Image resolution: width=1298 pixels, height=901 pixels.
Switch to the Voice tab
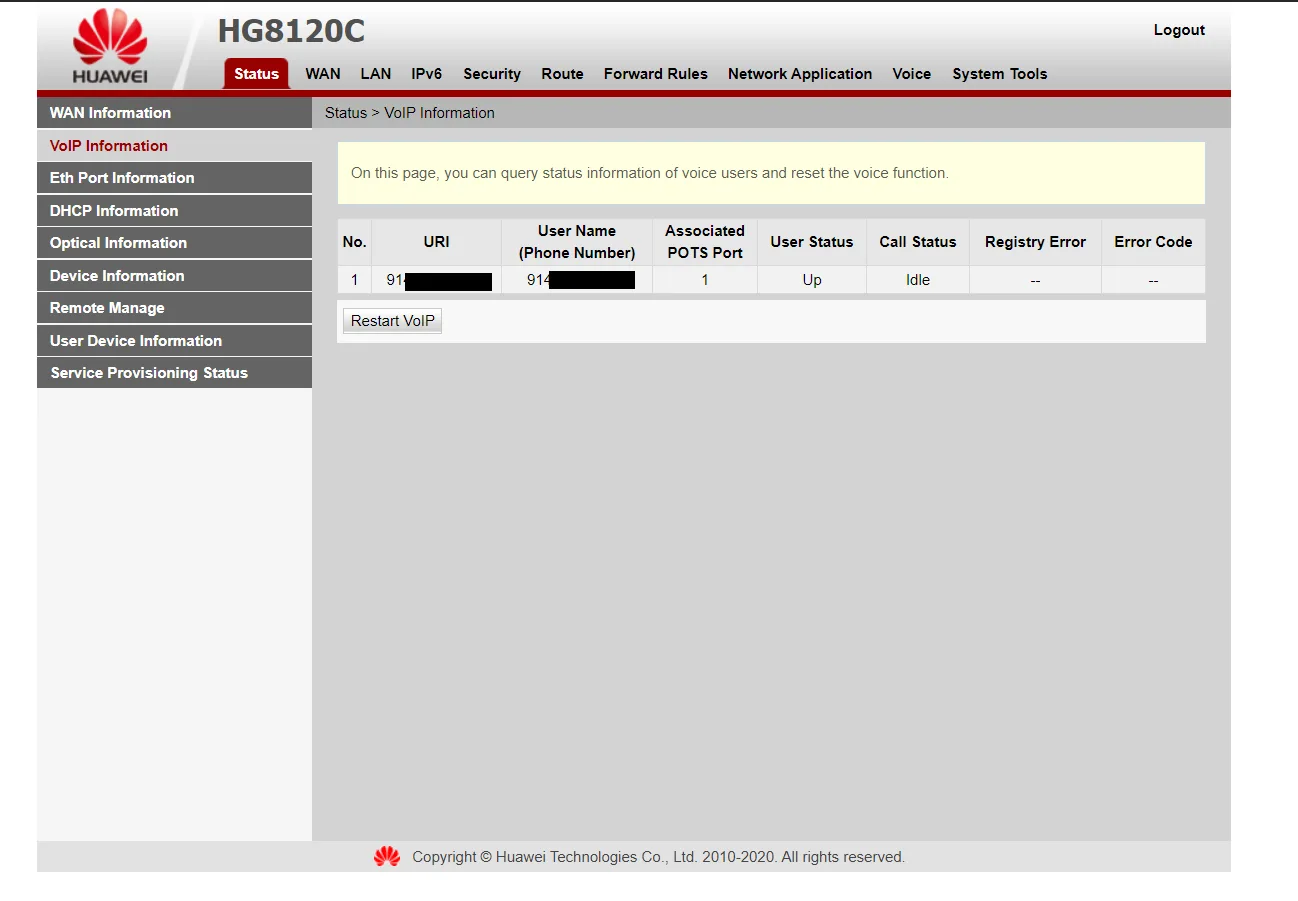(911, 74)
